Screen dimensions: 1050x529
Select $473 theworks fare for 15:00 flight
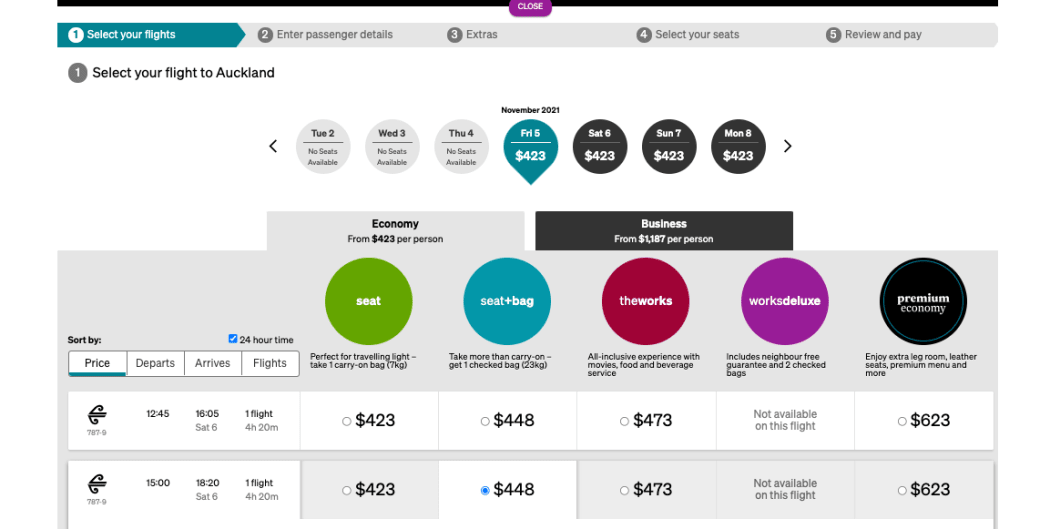pyautogui.click(x=624, y=490)
